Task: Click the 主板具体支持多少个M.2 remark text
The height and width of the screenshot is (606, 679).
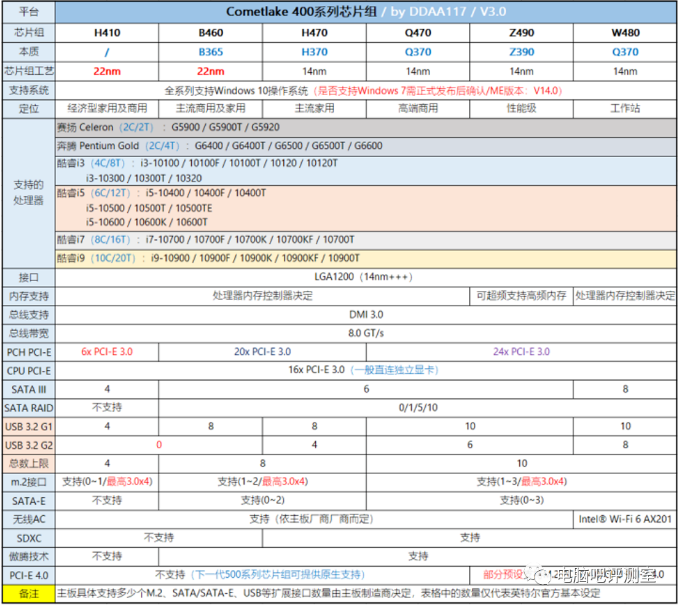Action: pyautogui.click(x=329, y=594)
